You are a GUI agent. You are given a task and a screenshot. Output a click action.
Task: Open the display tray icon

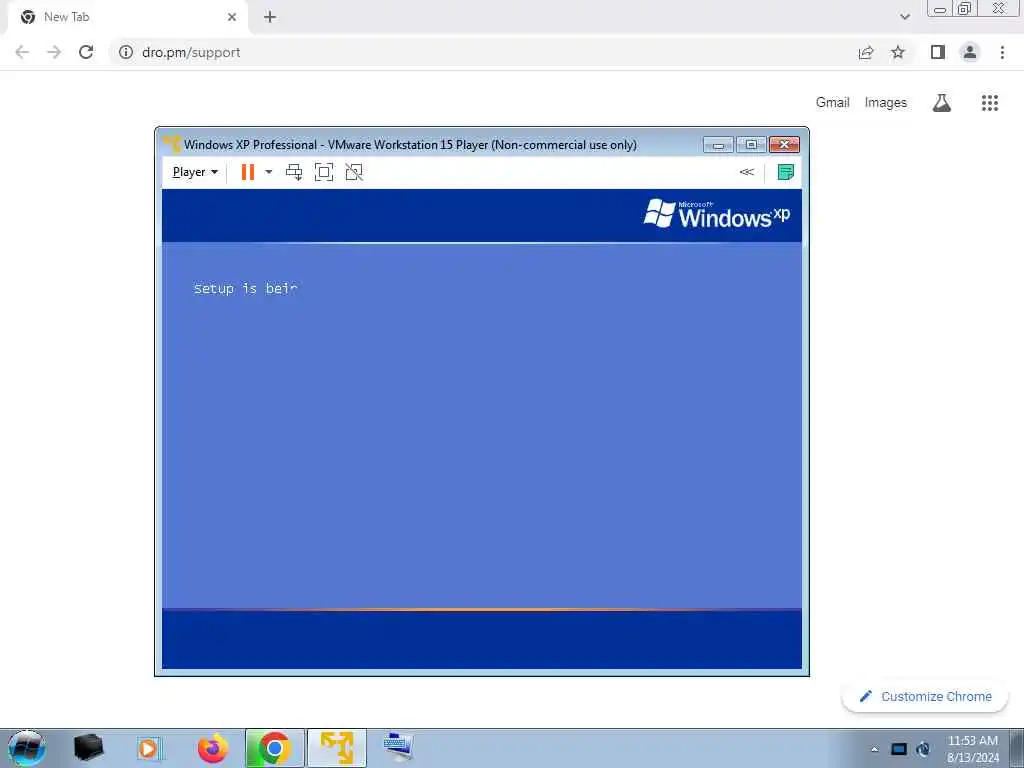click(x=899, y=749)
